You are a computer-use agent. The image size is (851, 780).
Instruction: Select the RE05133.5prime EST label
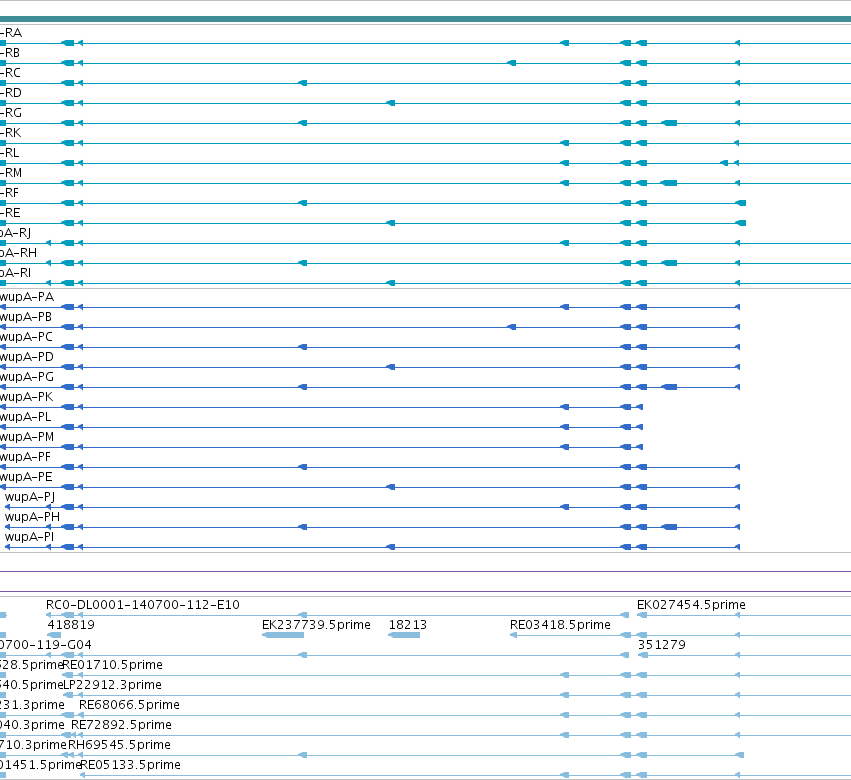coord(130,765)
